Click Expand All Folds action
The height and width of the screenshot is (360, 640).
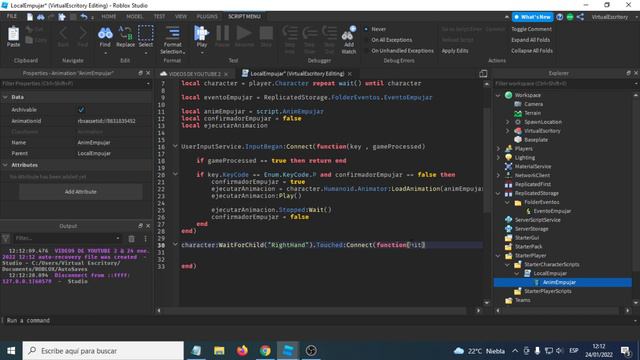pyautogui.click(x=531, y=40)
